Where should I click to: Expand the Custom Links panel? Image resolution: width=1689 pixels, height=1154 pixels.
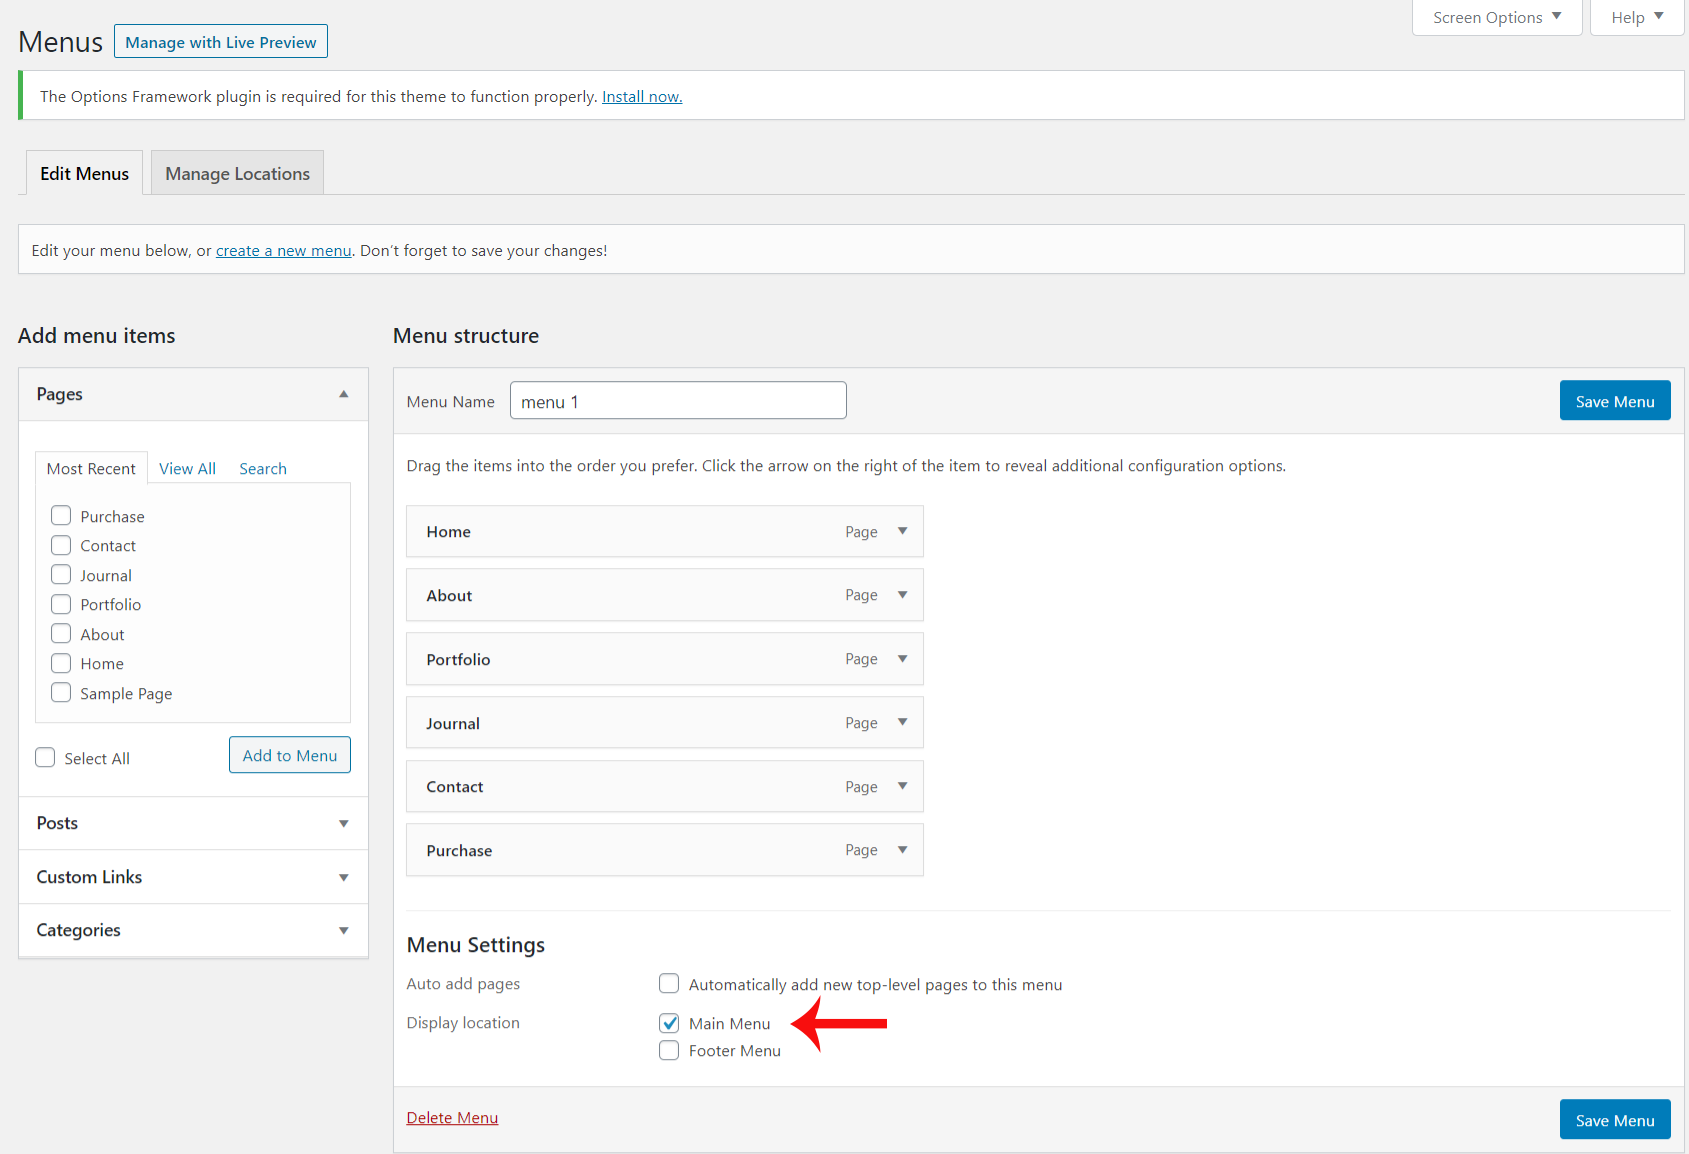click(343, 878)
